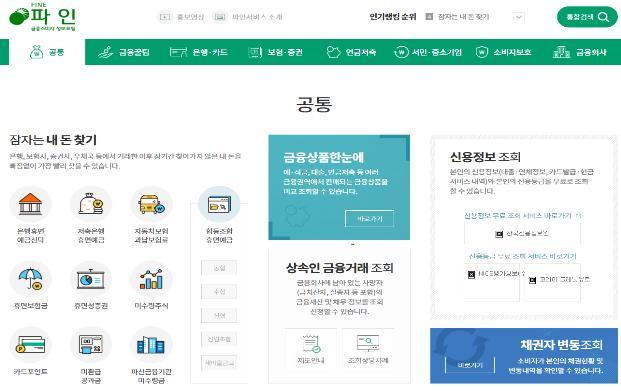
Task: Click 바로가기 in the 금융상품한눈에 banner
Action: coord(370,219)
